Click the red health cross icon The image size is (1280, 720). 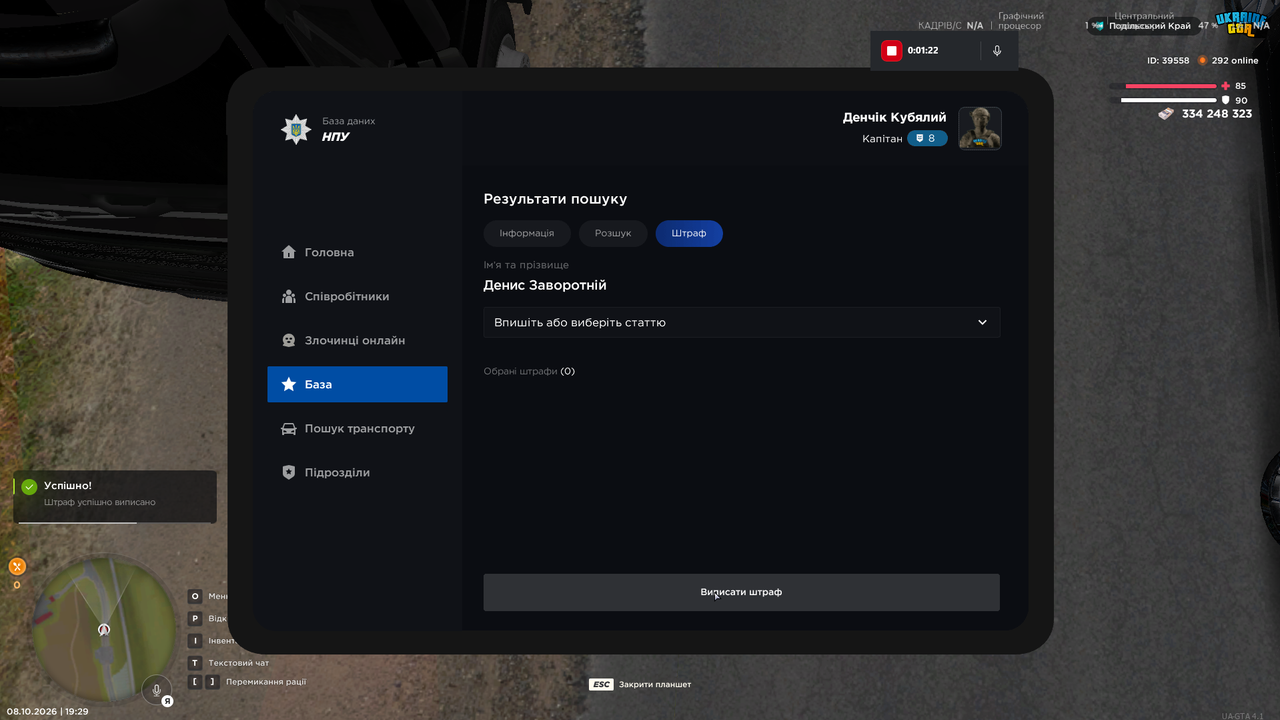[x=1226, y=86]
